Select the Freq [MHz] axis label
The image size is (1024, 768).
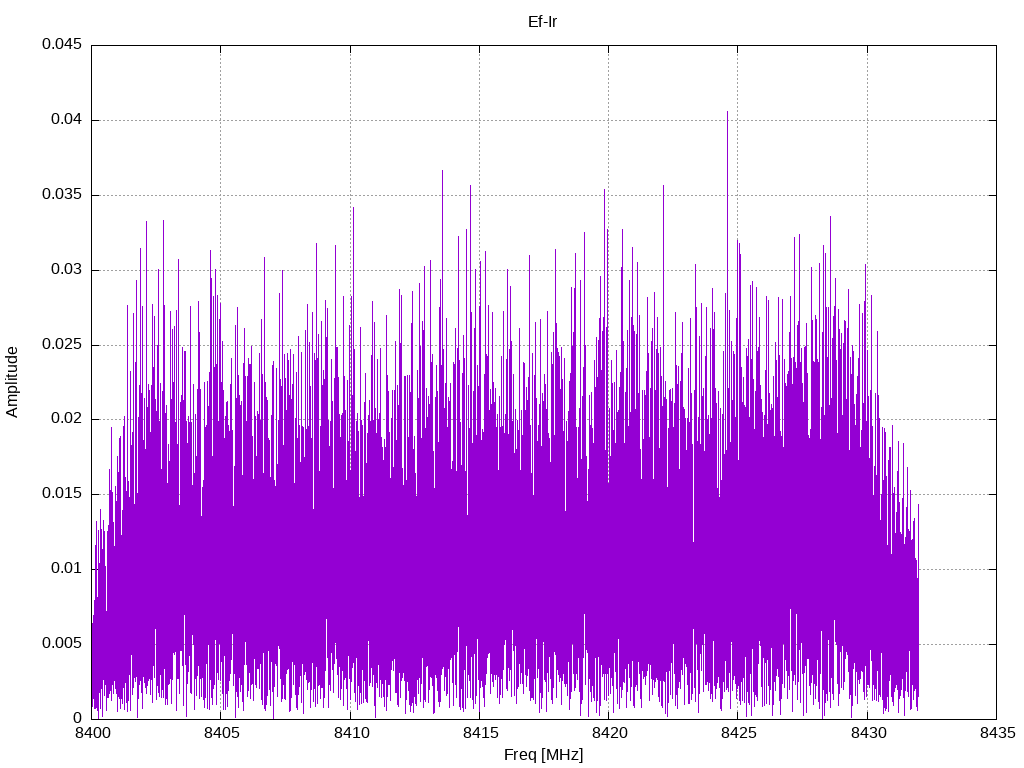click(x=543, y=755)
